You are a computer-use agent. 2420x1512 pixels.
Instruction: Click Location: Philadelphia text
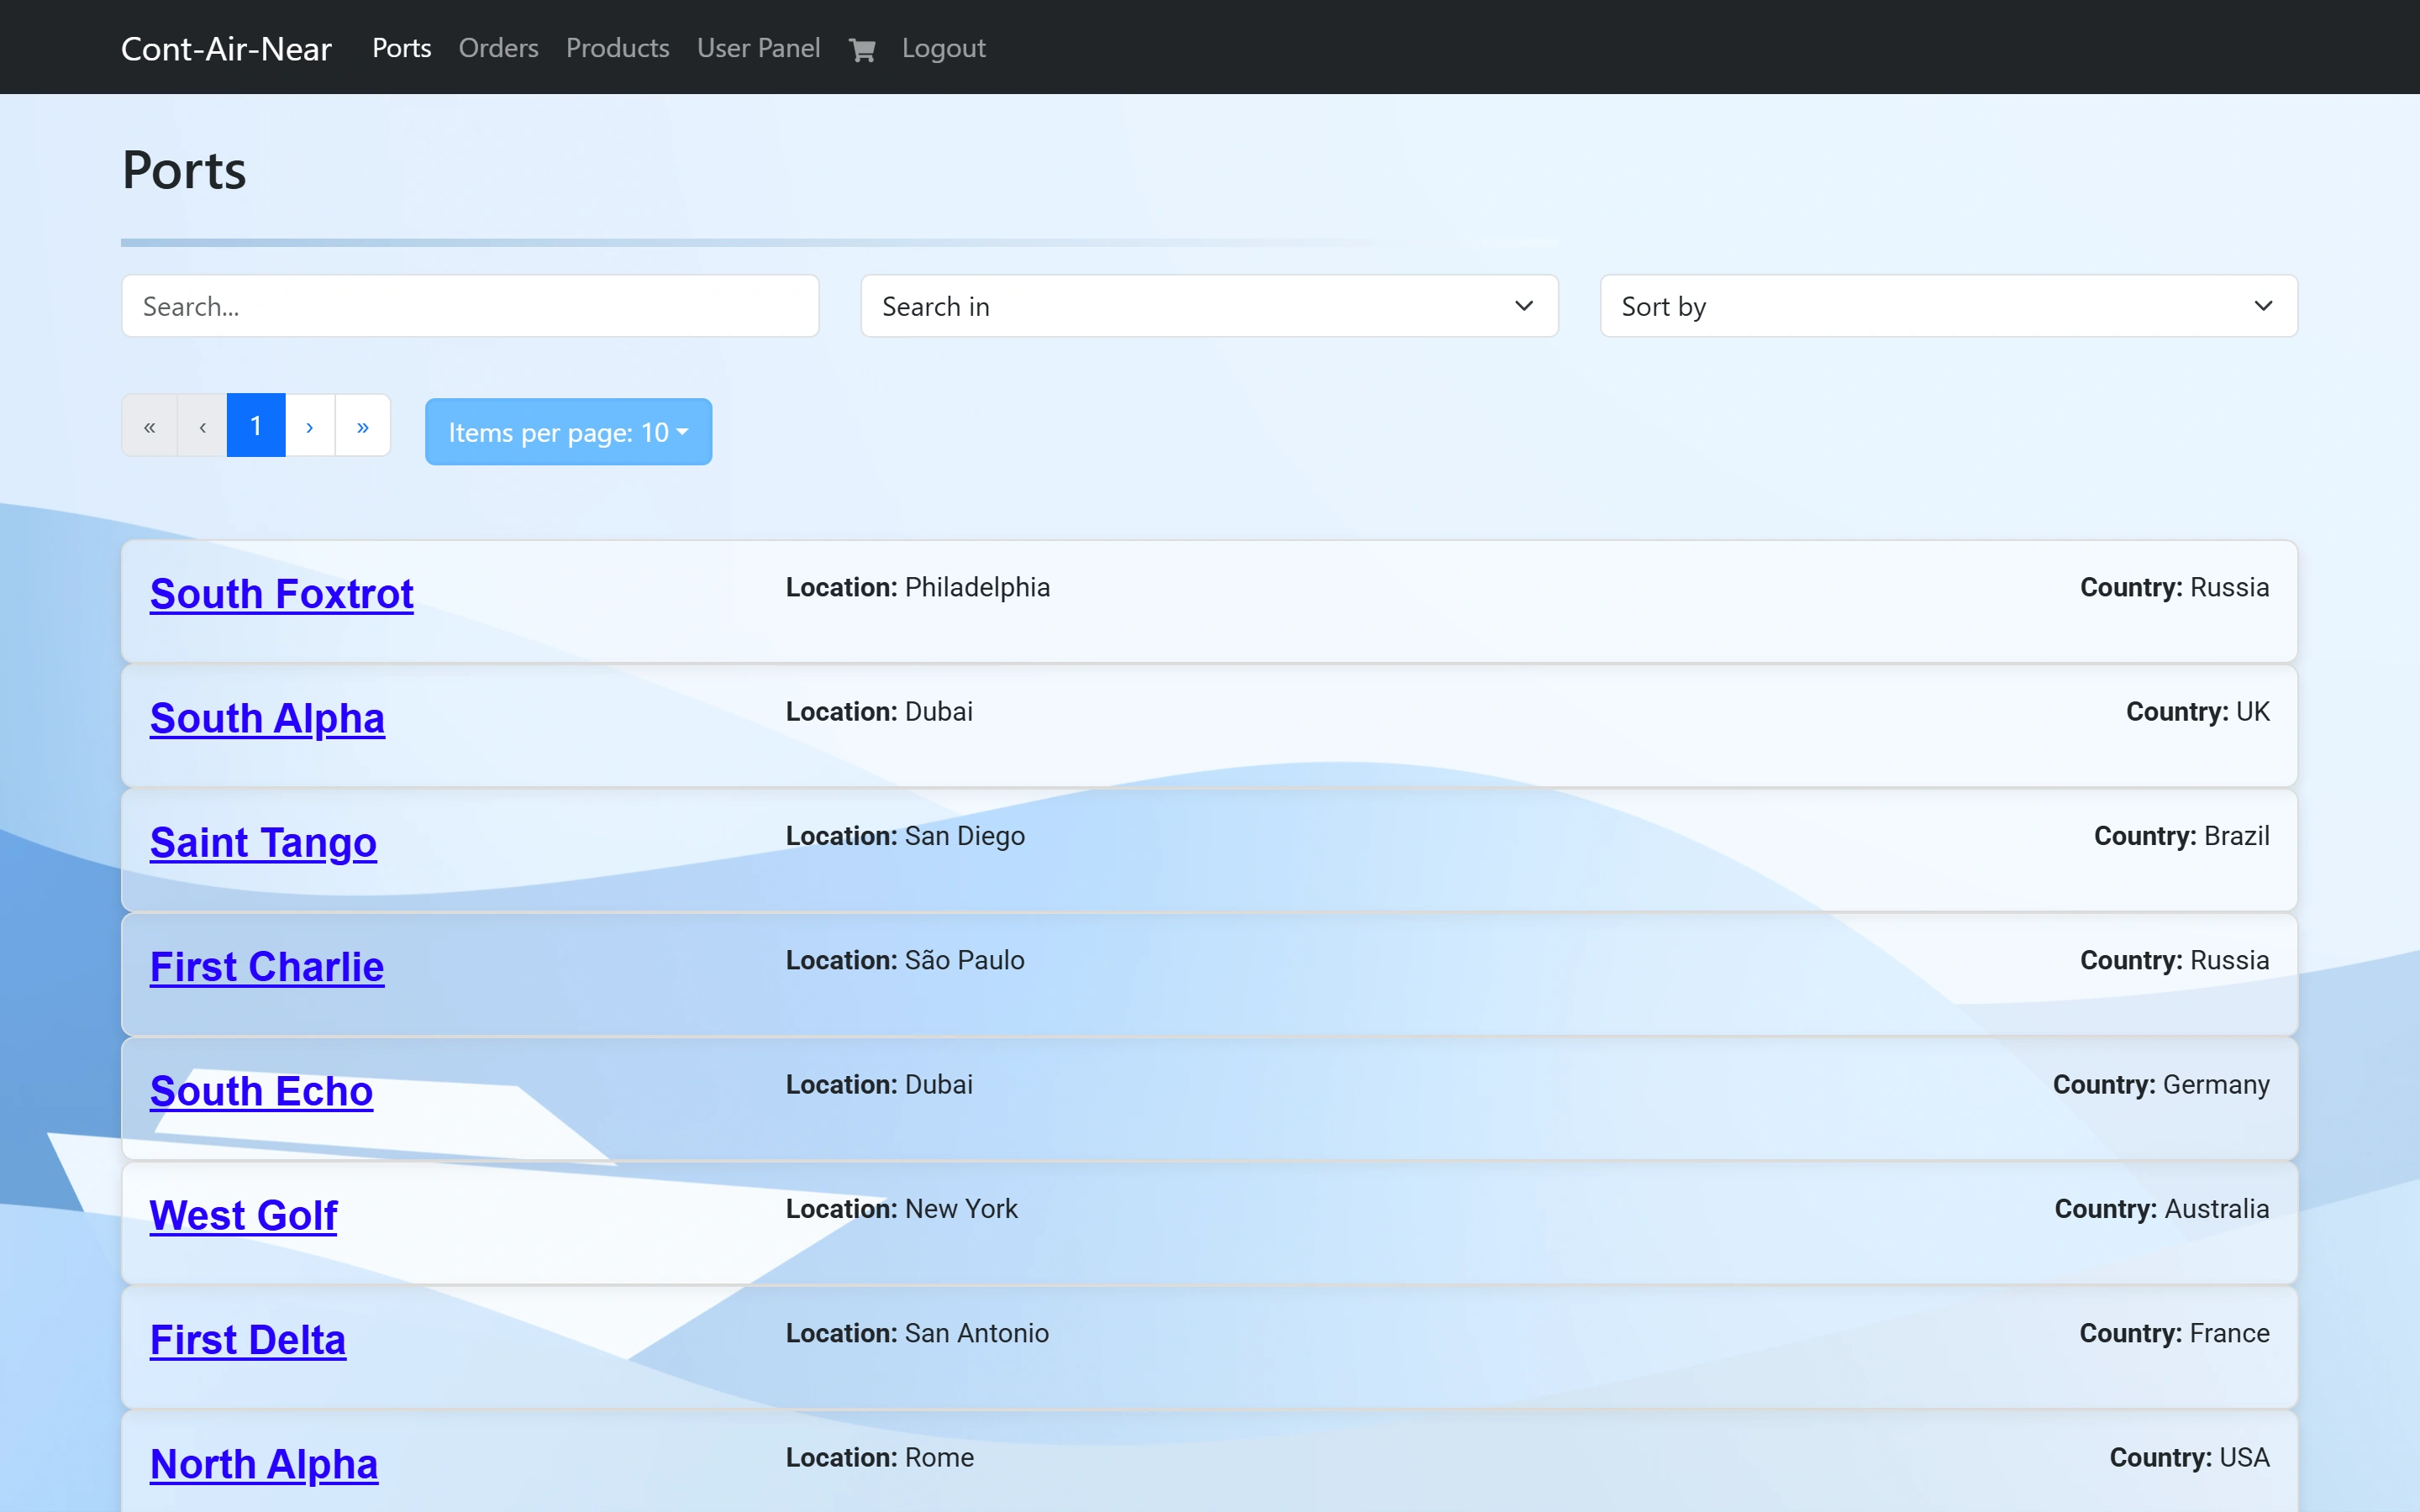[x=918, y=587]
